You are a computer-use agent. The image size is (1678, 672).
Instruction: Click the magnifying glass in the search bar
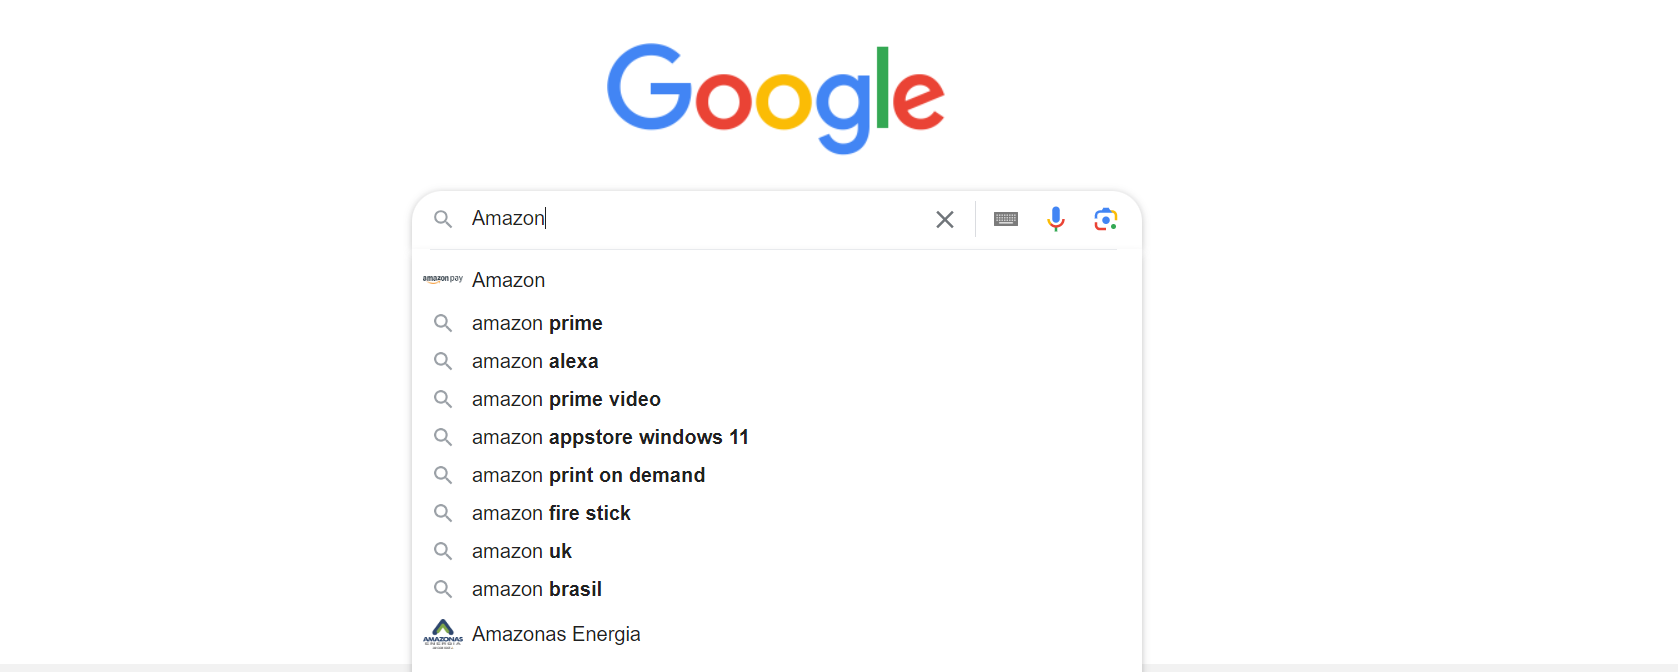click(x=443, y=219)
